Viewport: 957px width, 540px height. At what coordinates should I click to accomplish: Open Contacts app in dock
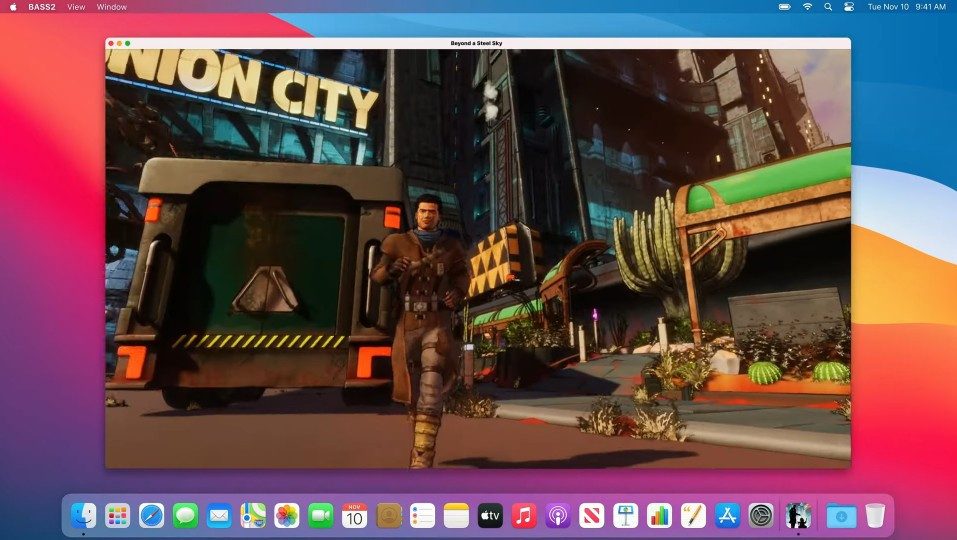[389, 516]
